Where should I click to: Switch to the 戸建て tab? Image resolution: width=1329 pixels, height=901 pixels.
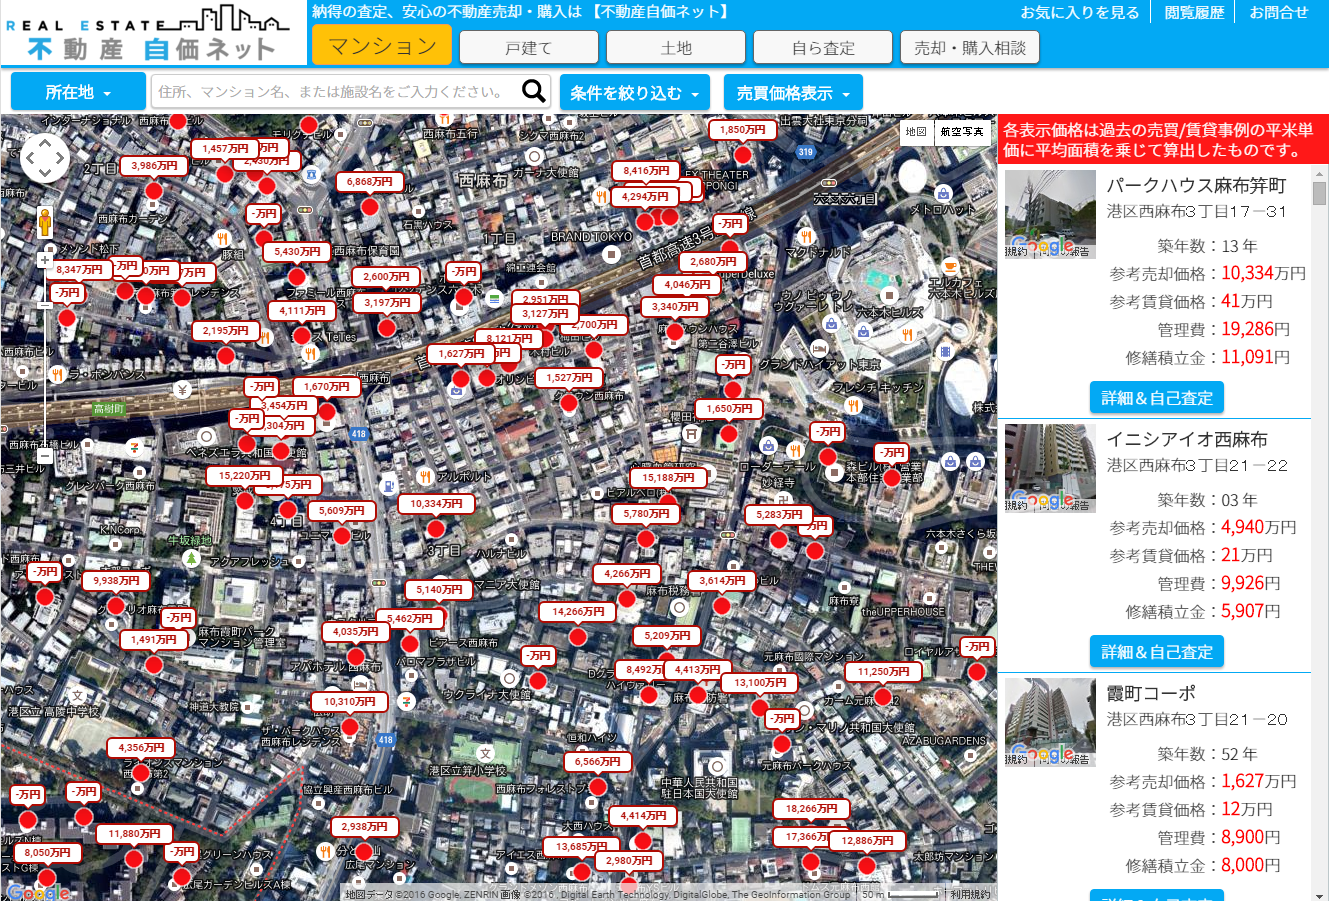click(x=529, y=47)
